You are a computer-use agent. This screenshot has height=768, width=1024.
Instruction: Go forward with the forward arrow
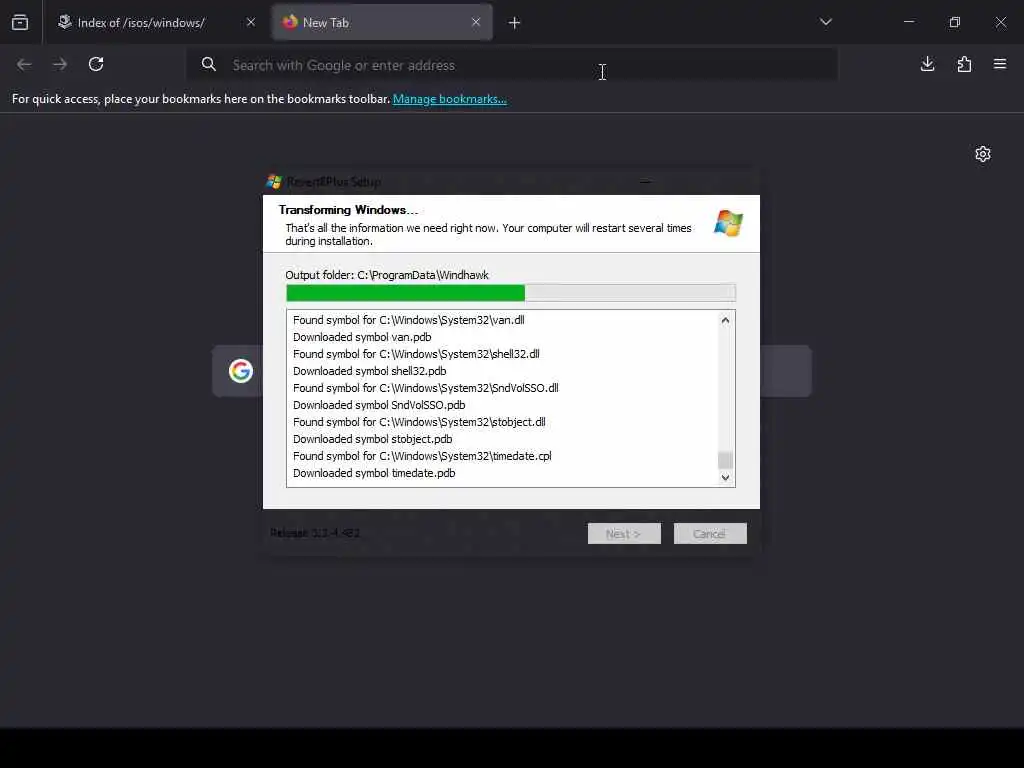(x=60, y=64)
